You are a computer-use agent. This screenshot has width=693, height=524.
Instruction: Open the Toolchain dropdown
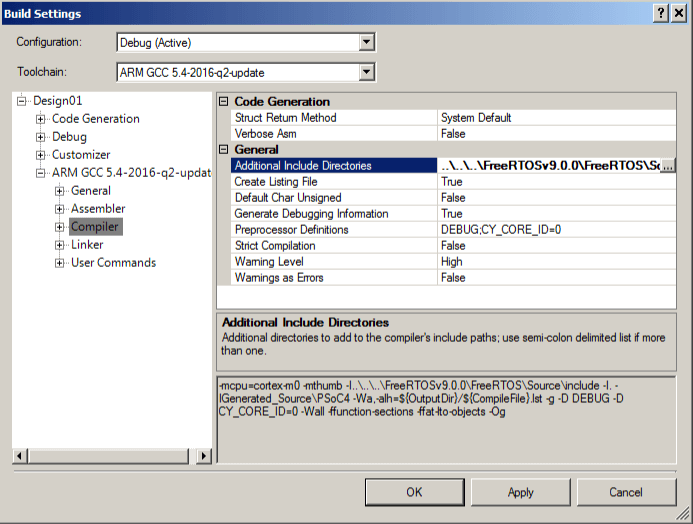[x=366, y=72]
